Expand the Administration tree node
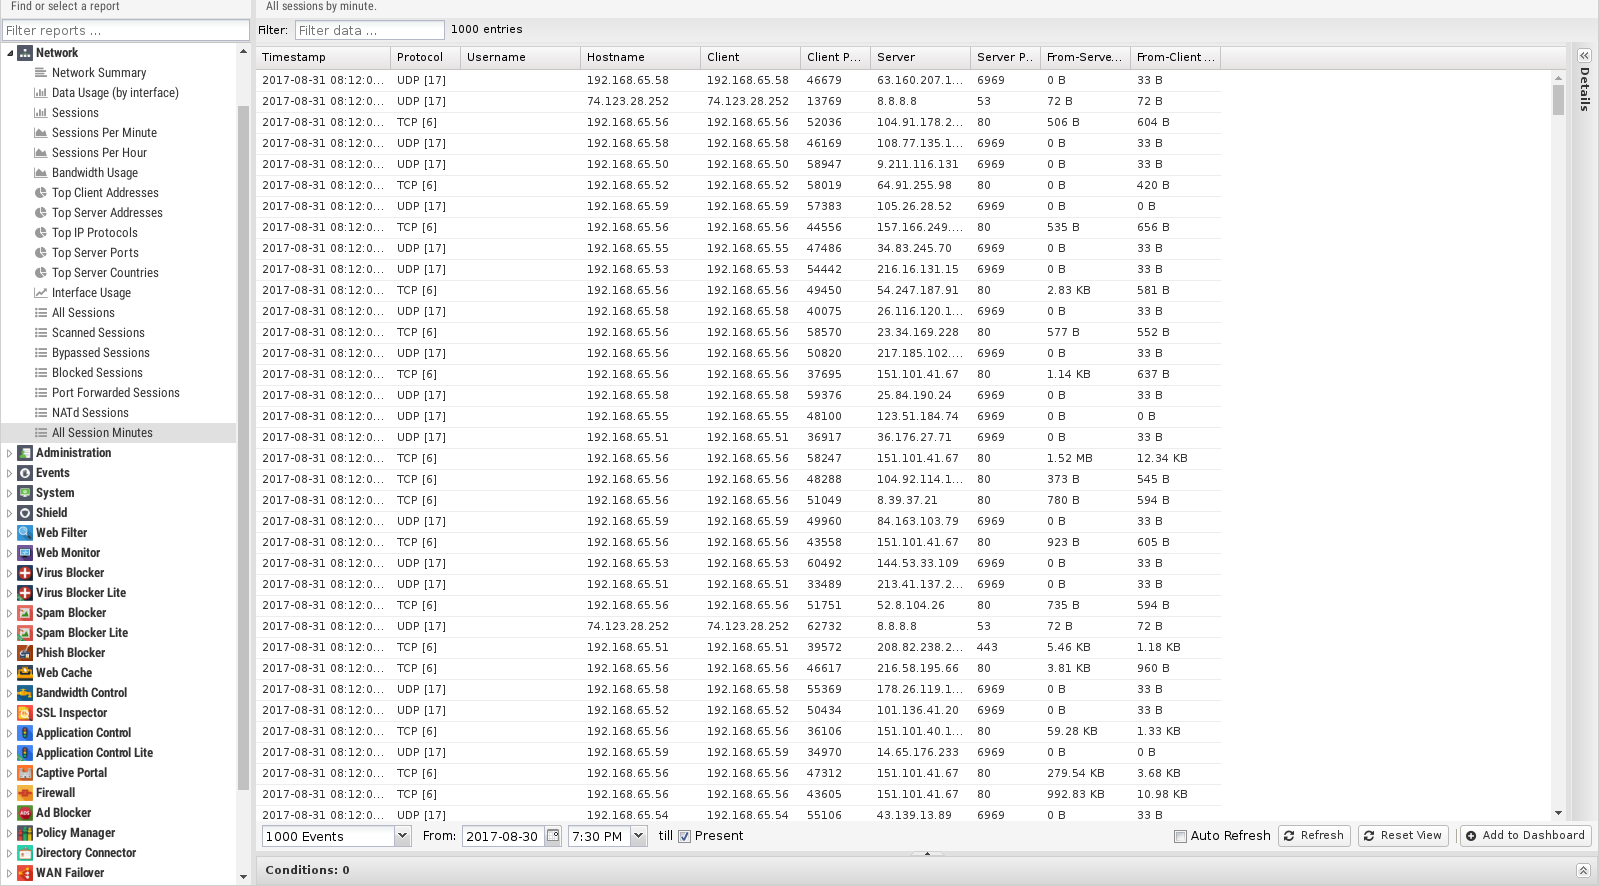Screen dimensions: 1599x886 click(10, 453)
